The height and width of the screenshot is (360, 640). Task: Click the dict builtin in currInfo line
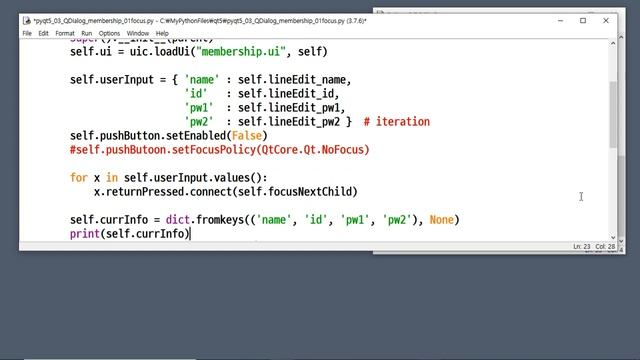coord(178,220)
